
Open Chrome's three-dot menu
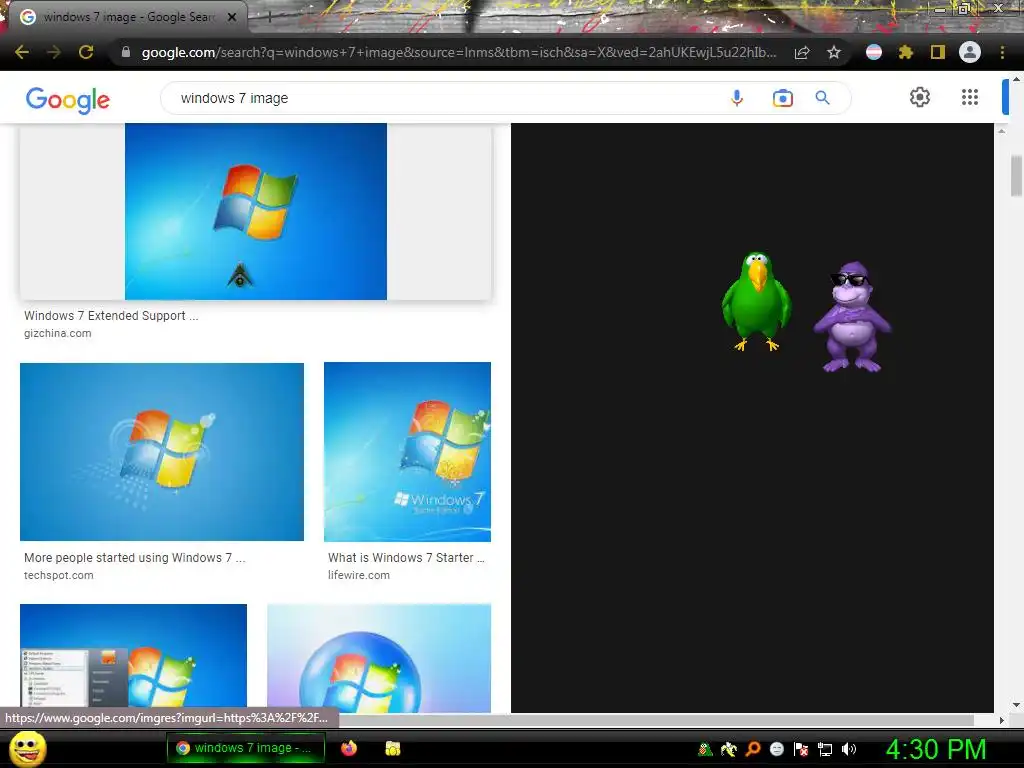tap(1002, 52)
